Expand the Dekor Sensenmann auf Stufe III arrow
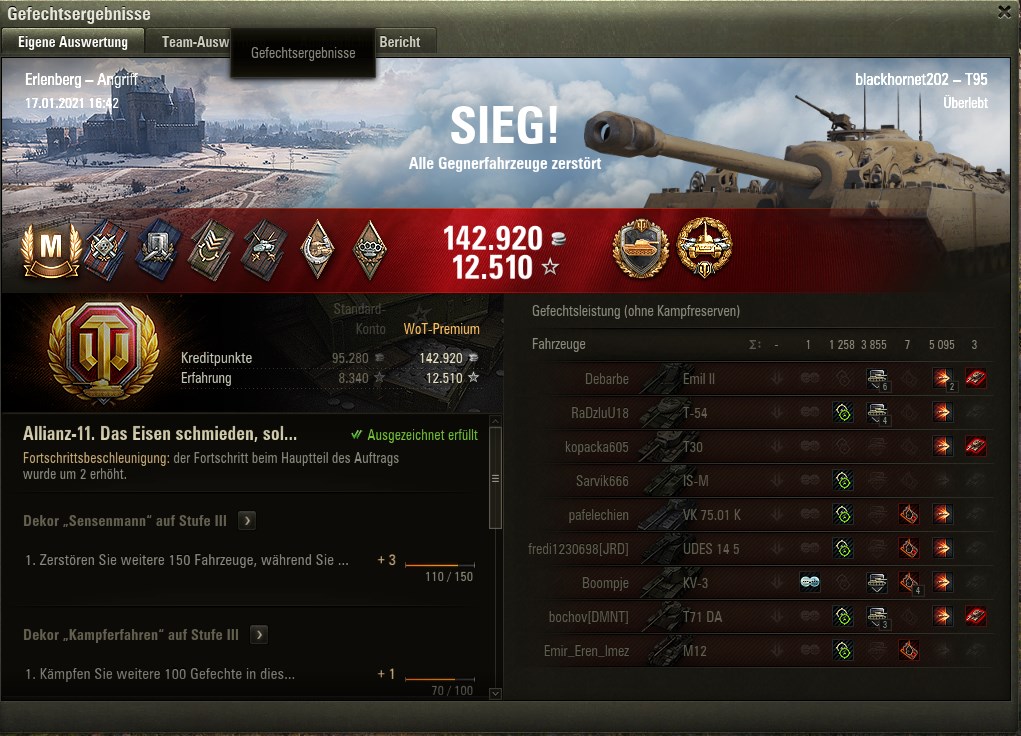This screenshot has width=1021, height=736. point(247,520)
